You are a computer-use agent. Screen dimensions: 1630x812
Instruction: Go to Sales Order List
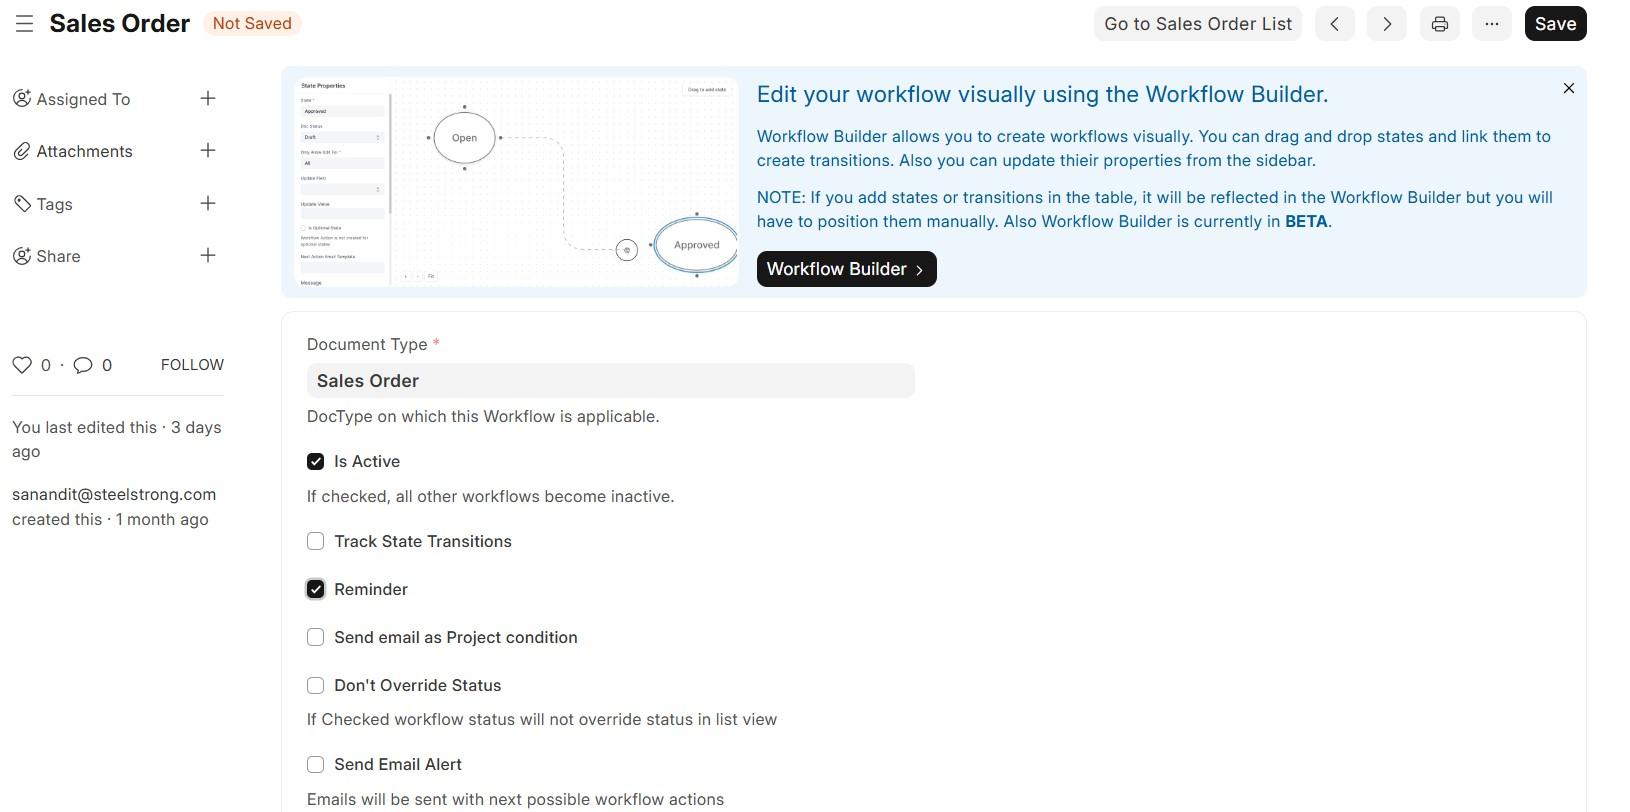(x=1197, y=24)
